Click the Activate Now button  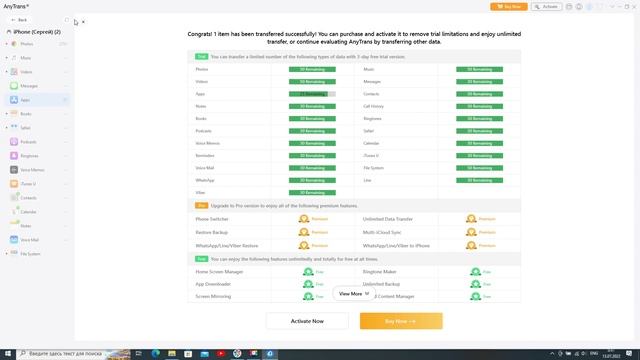(x=307, y=321)
